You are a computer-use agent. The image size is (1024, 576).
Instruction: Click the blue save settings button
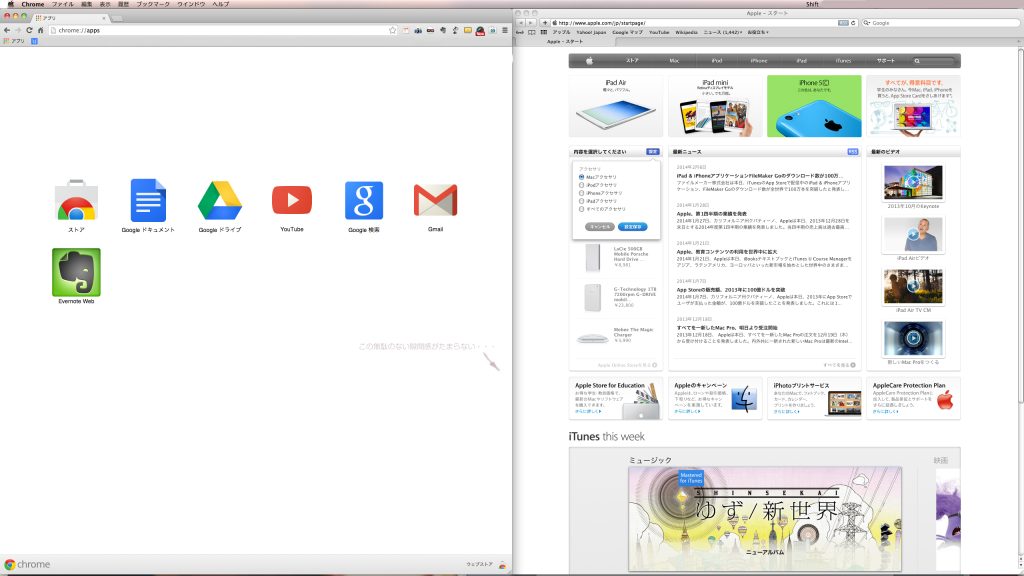(x=633, y=227)
